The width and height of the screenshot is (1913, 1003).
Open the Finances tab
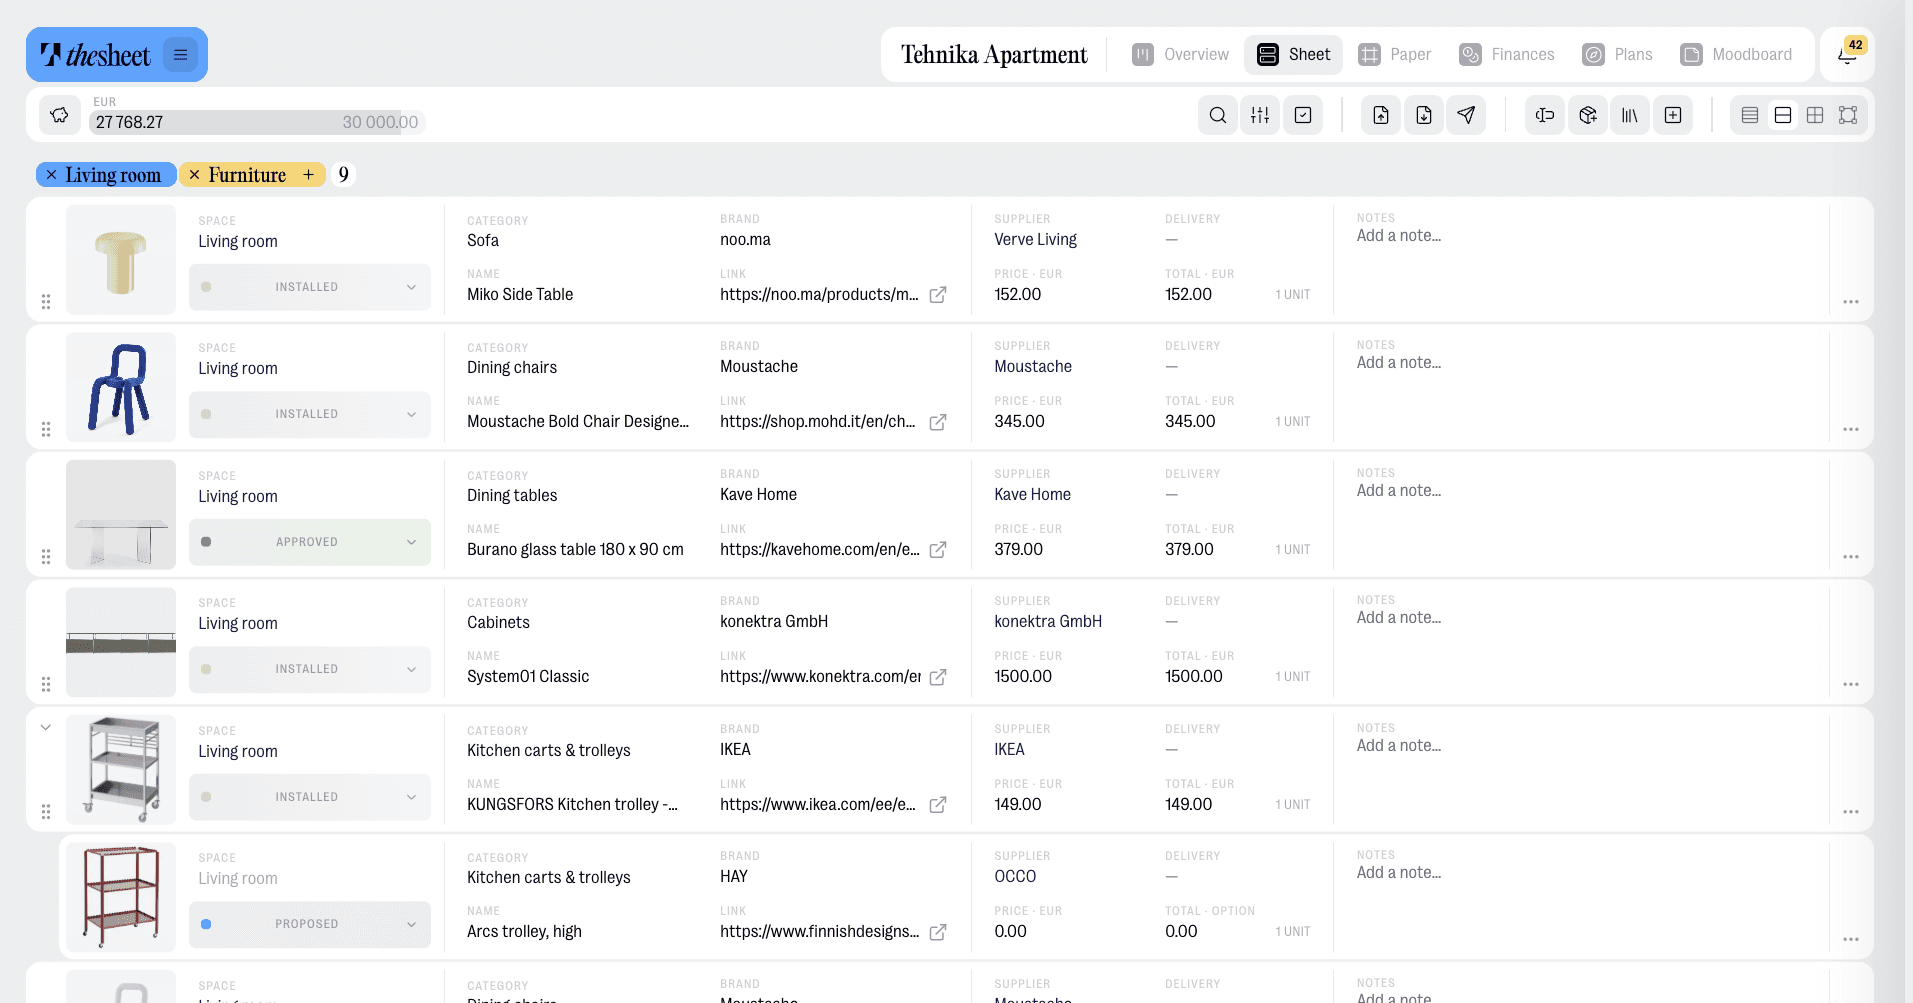[x=1507, y=54]
